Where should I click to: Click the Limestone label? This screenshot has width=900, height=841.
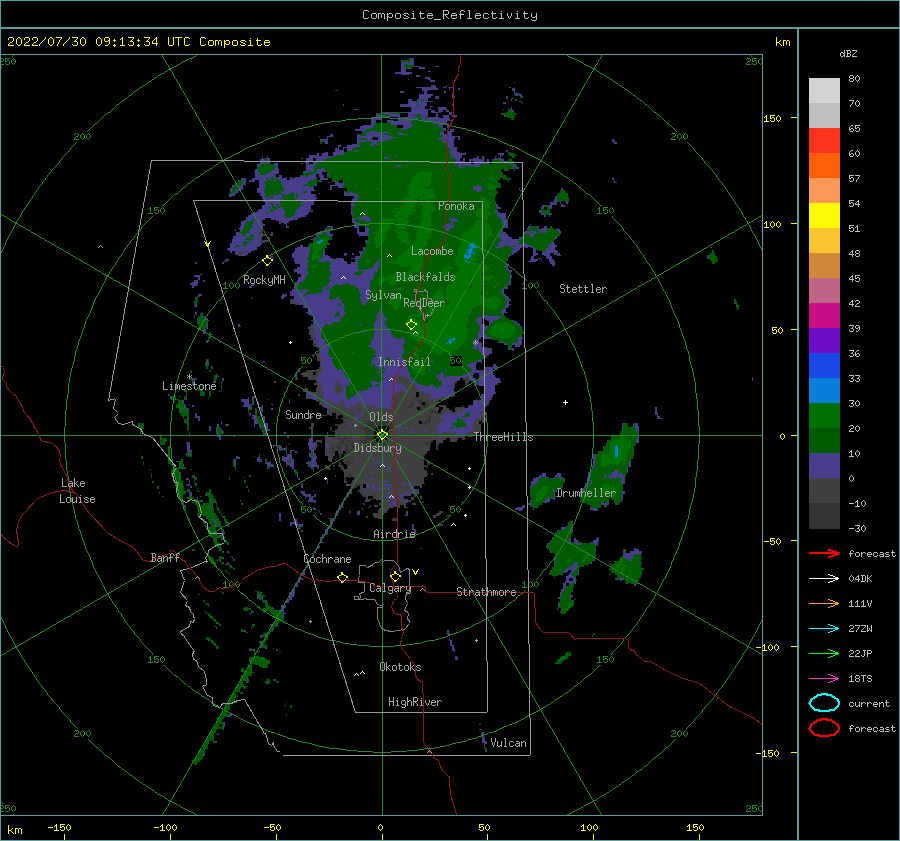tap(189, 386)
